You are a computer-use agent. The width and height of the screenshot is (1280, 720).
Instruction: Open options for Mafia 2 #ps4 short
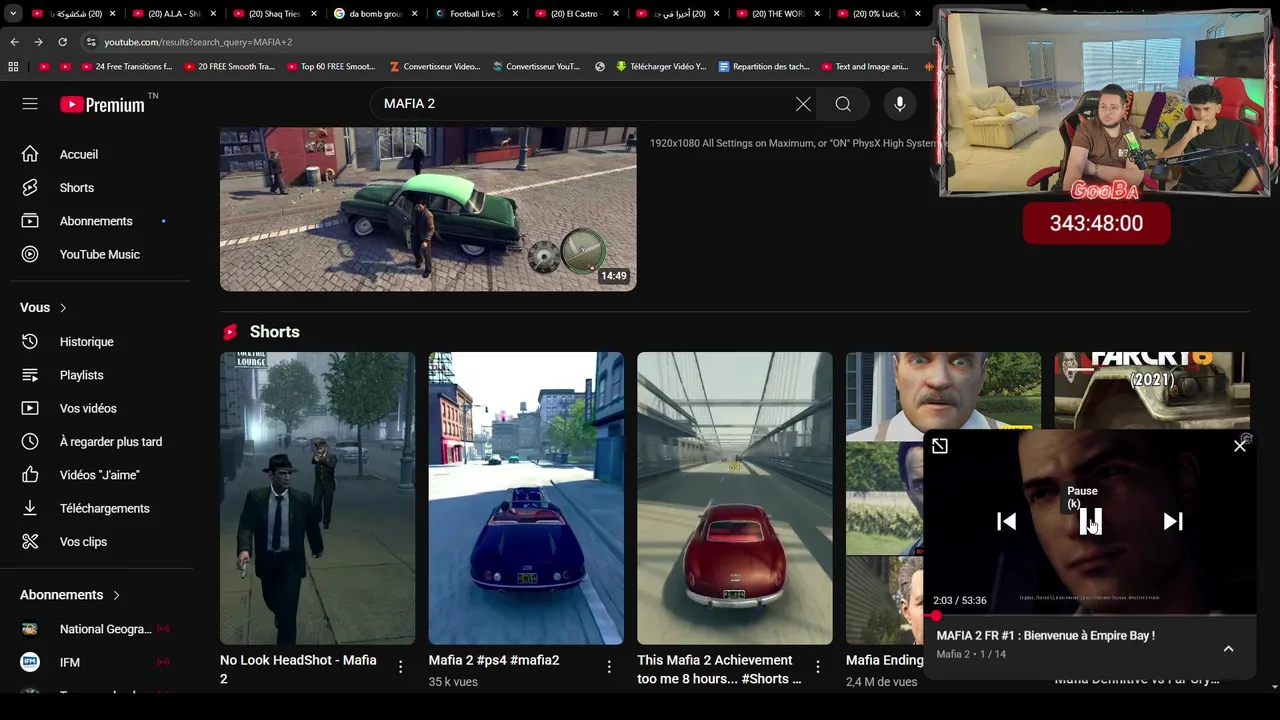click(609, 667)
